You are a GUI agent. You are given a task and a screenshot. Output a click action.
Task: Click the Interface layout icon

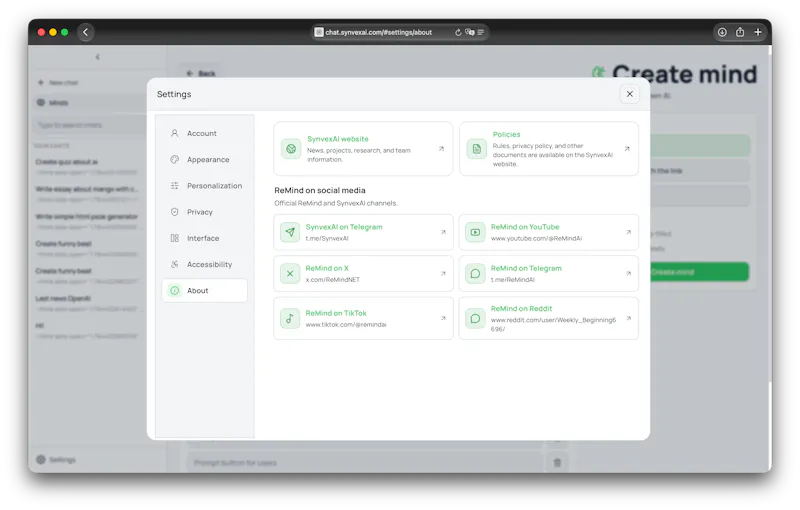pos(174,238)
